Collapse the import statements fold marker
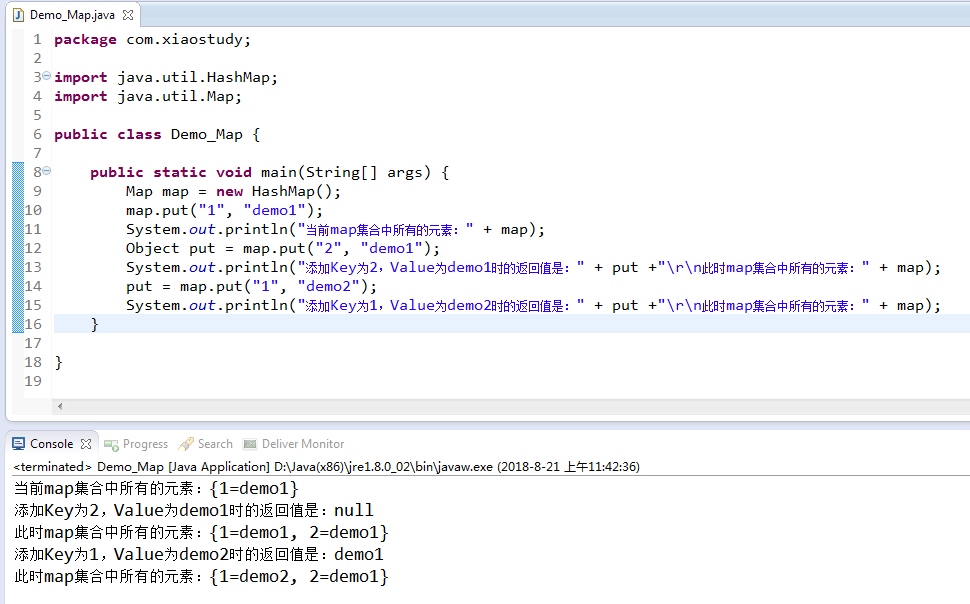Image resolution: width=970 pixels, height=604 pixels. (46, 76)
